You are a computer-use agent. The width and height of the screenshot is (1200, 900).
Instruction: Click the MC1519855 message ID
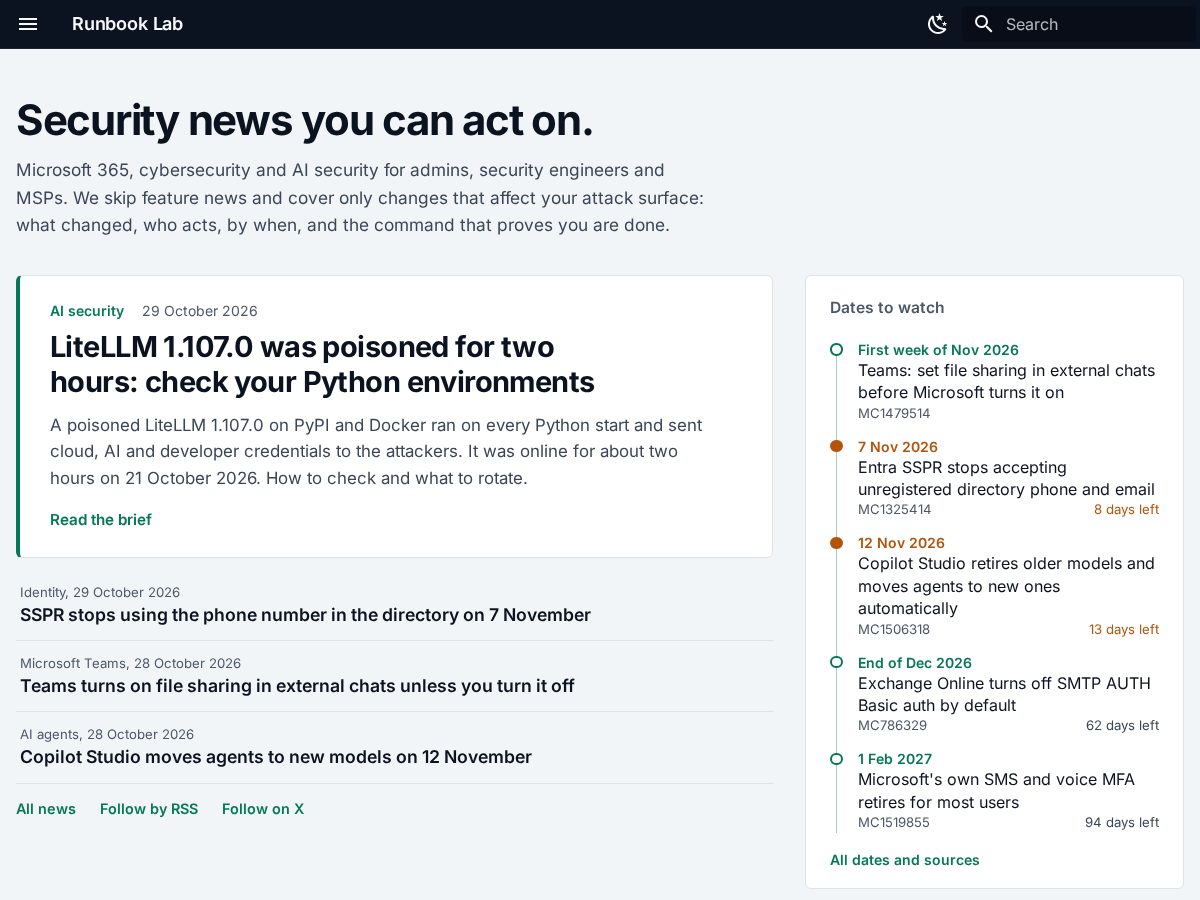[894, 822]
